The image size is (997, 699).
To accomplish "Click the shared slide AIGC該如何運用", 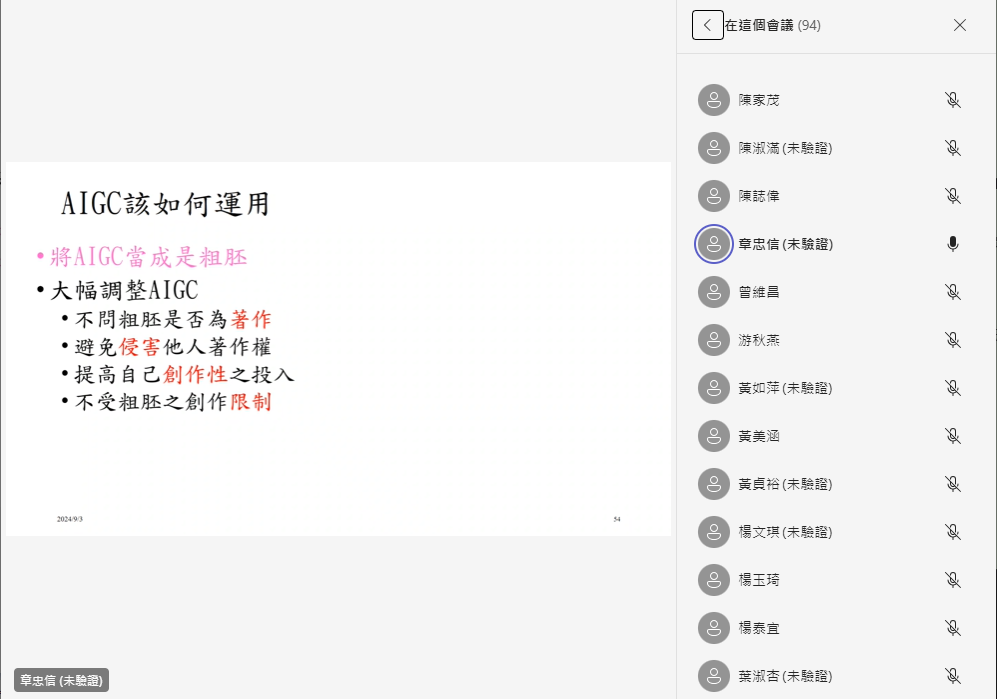I will [x=338, y=349].
